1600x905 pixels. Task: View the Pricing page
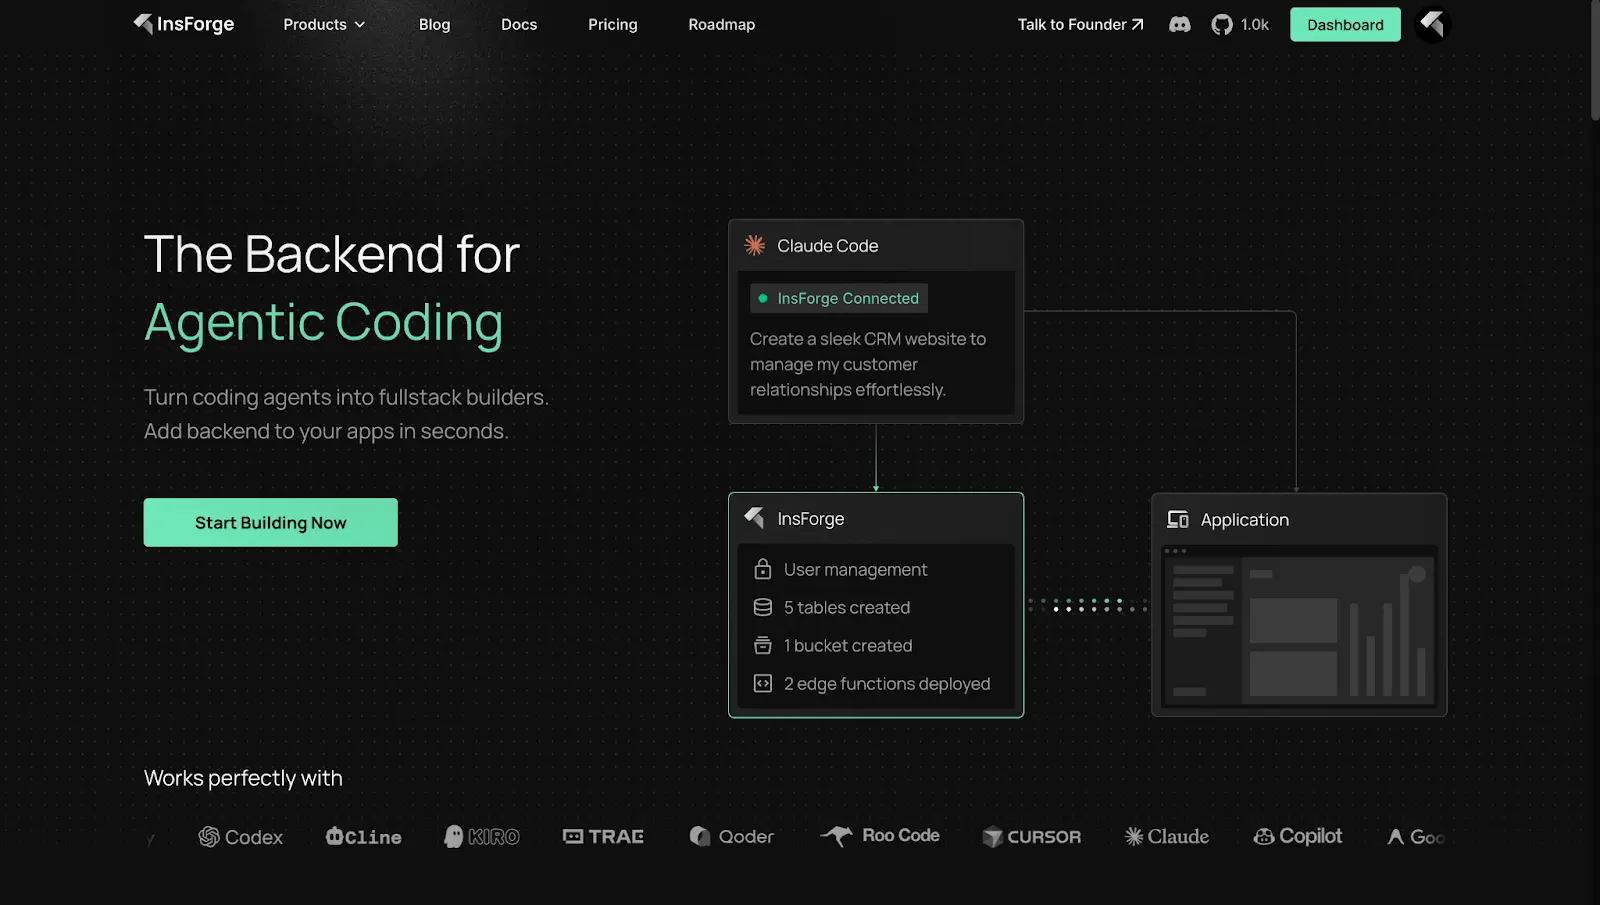[x=612, y=24]
